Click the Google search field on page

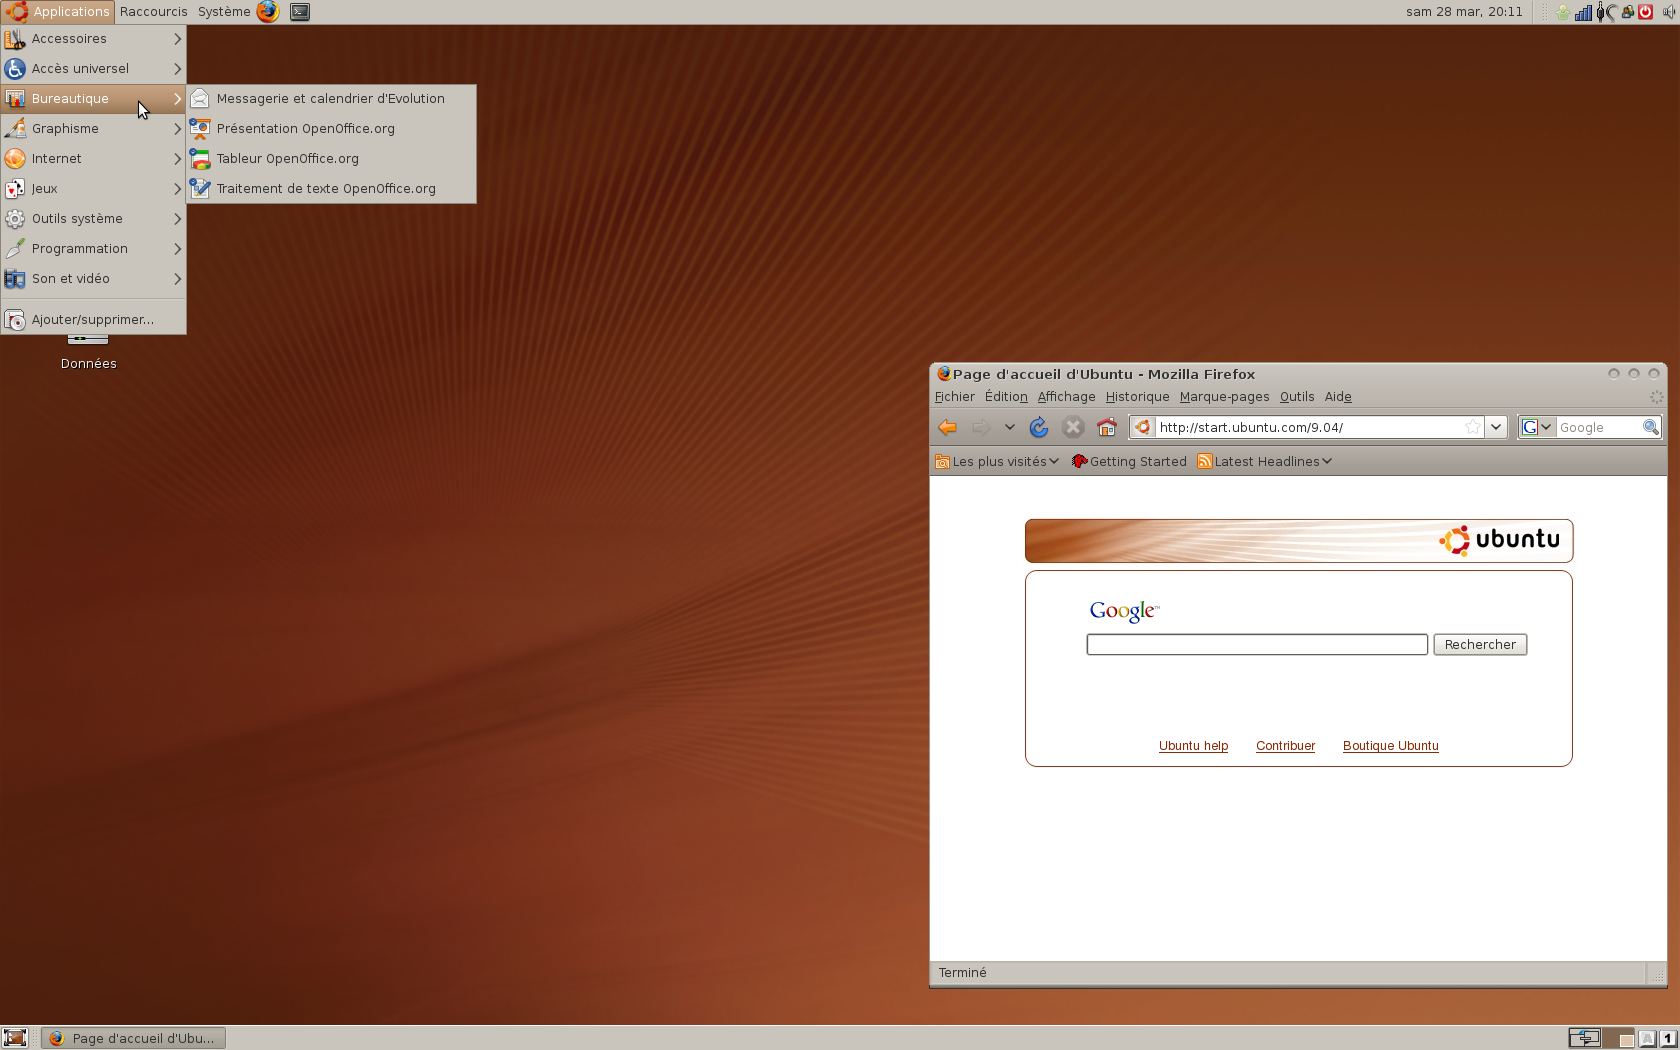pyautogui.click(x=1257, y=645)
